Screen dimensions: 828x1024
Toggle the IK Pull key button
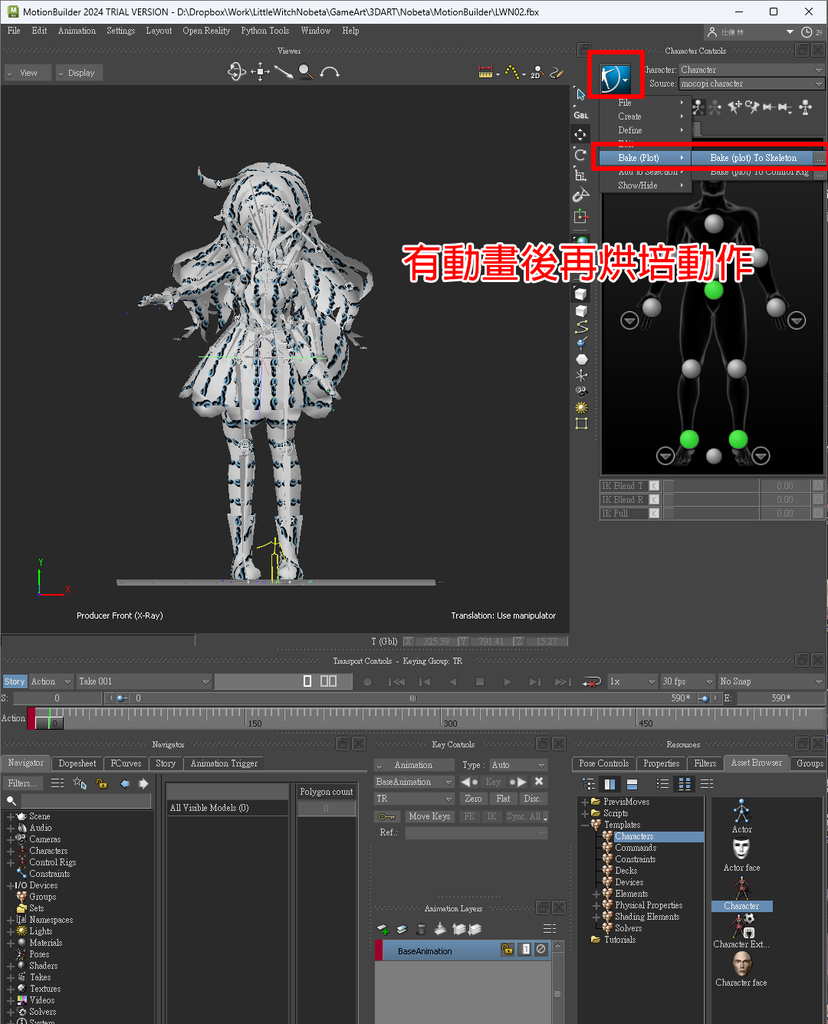pos(654,513)
